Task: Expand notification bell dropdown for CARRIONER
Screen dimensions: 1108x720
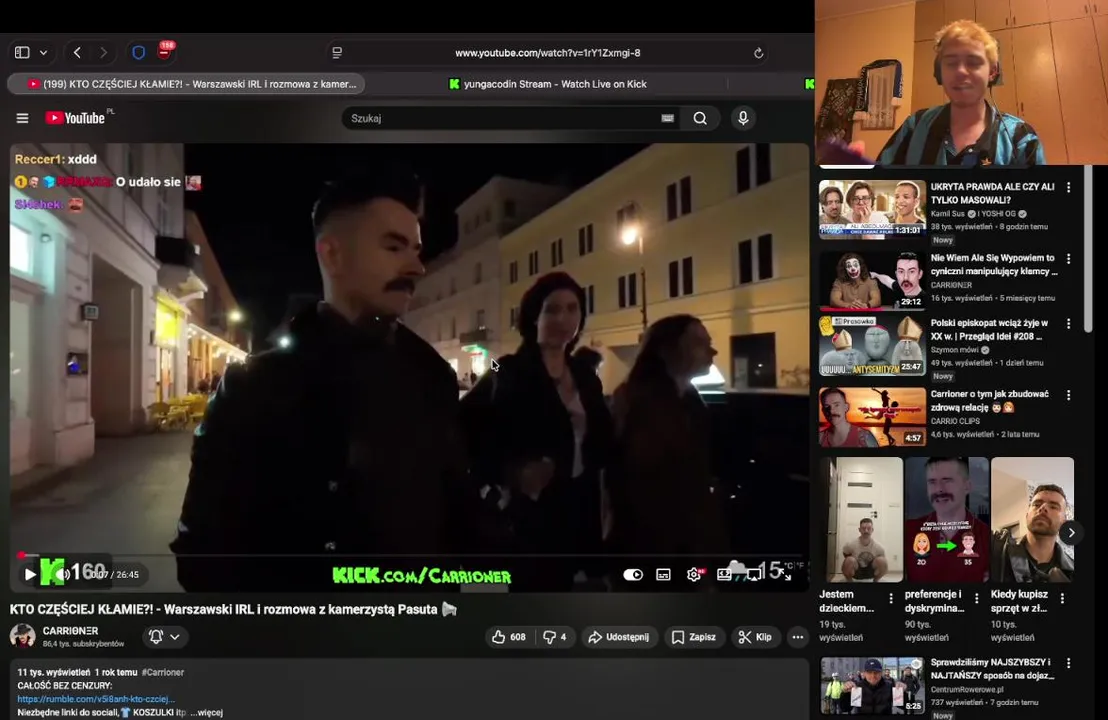Action: click(164, 637)
